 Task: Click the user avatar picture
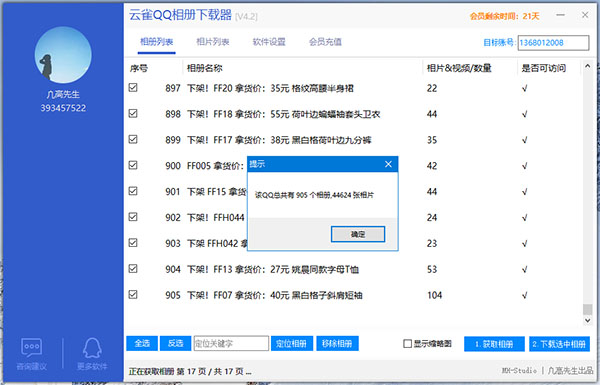(63, 55)
